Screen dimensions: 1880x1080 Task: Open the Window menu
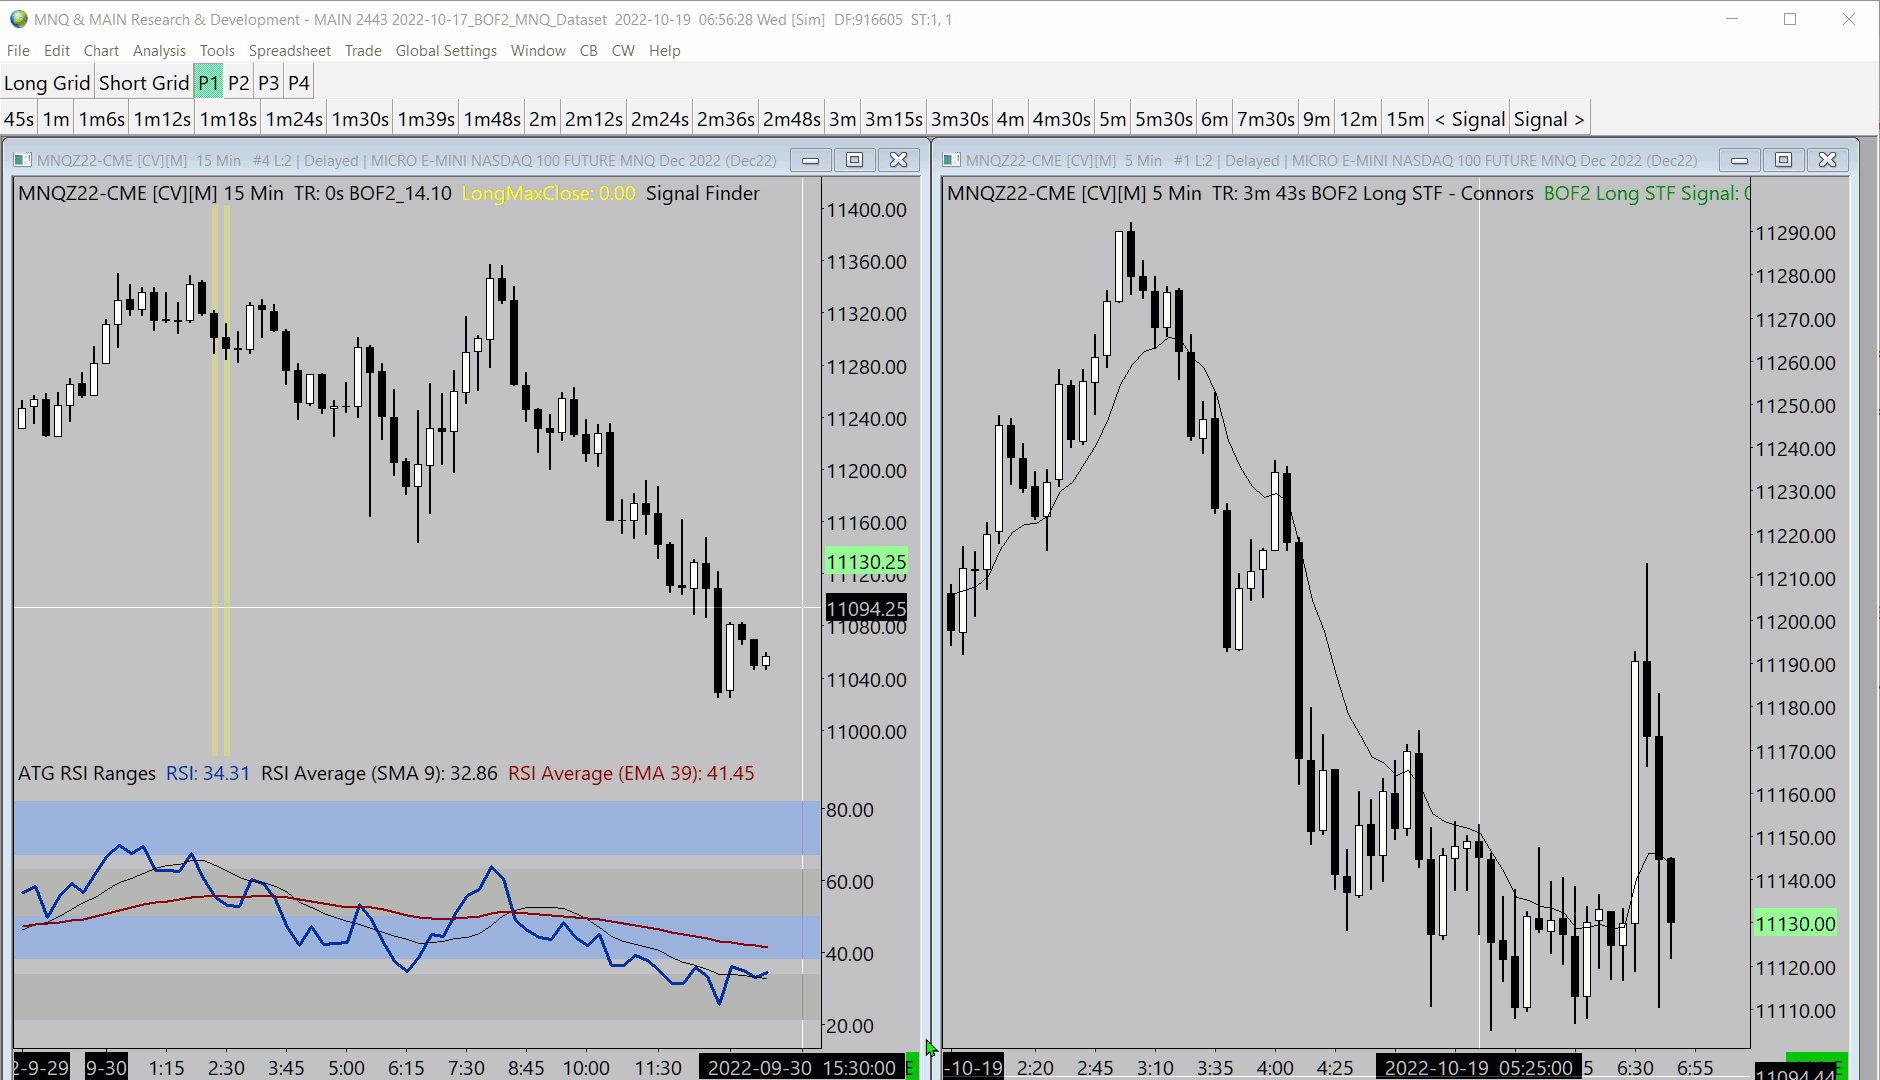(538, 50)
